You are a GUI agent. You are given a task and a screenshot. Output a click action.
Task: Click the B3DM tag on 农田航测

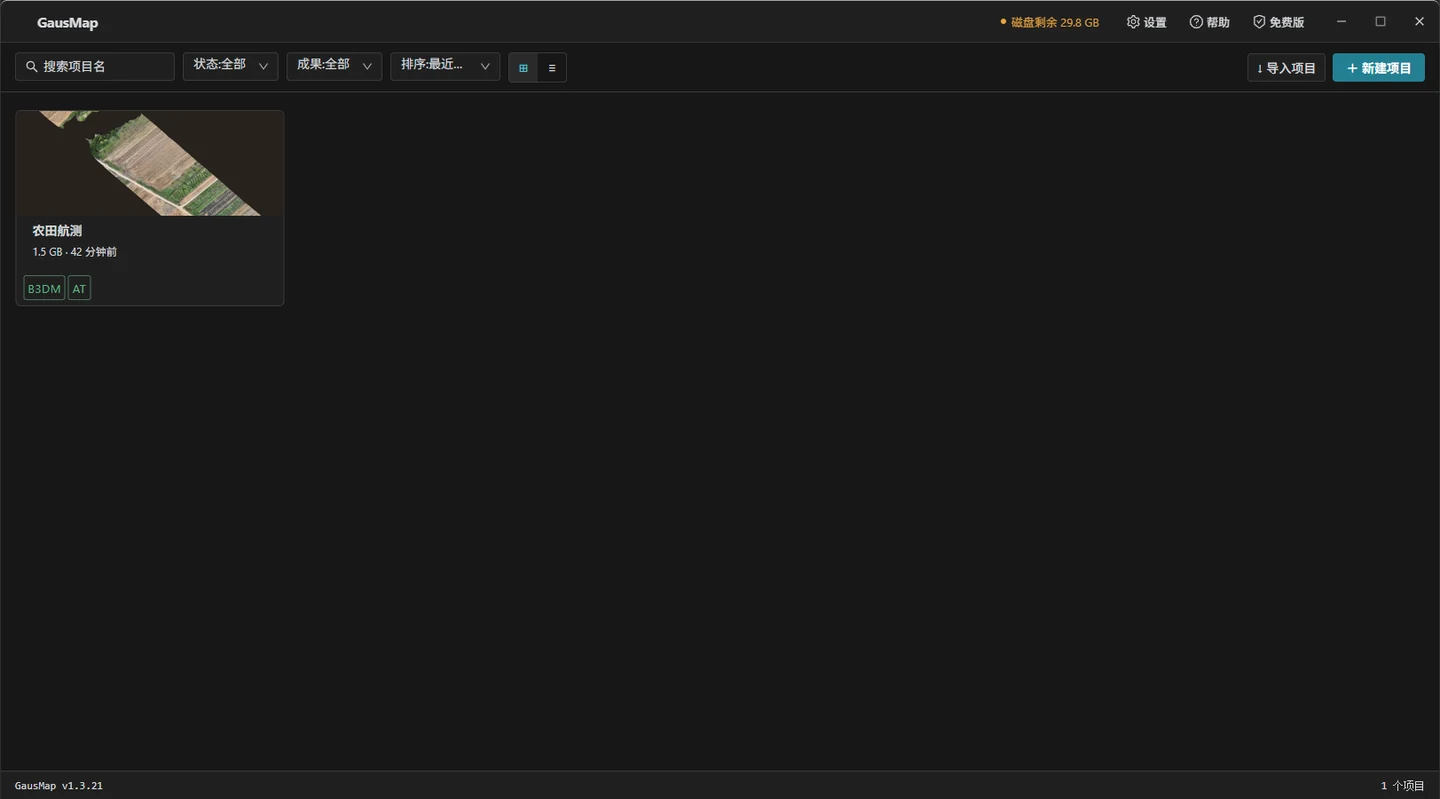tap(44, 289)
